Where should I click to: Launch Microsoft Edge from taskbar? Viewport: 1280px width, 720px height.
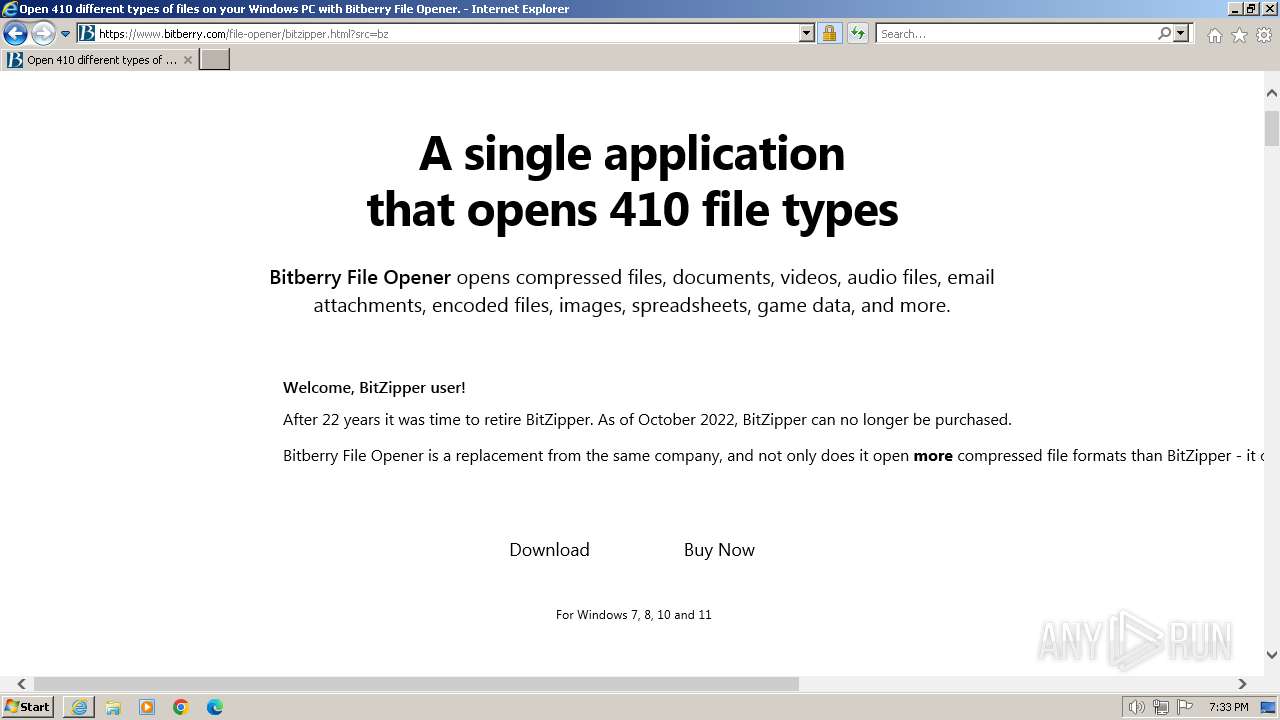click(x=215, y=707)
